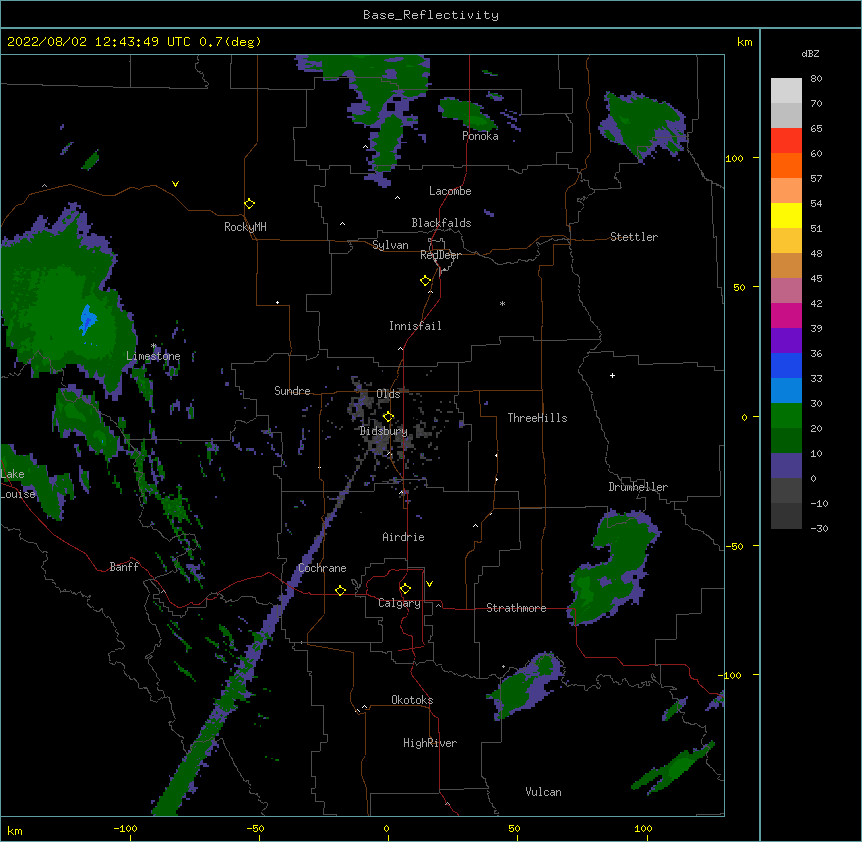Select the bright green 30-20 legend swatch
Image resolution: width=862 pixels, height=842 pixels.
click(x=786, y=416)
